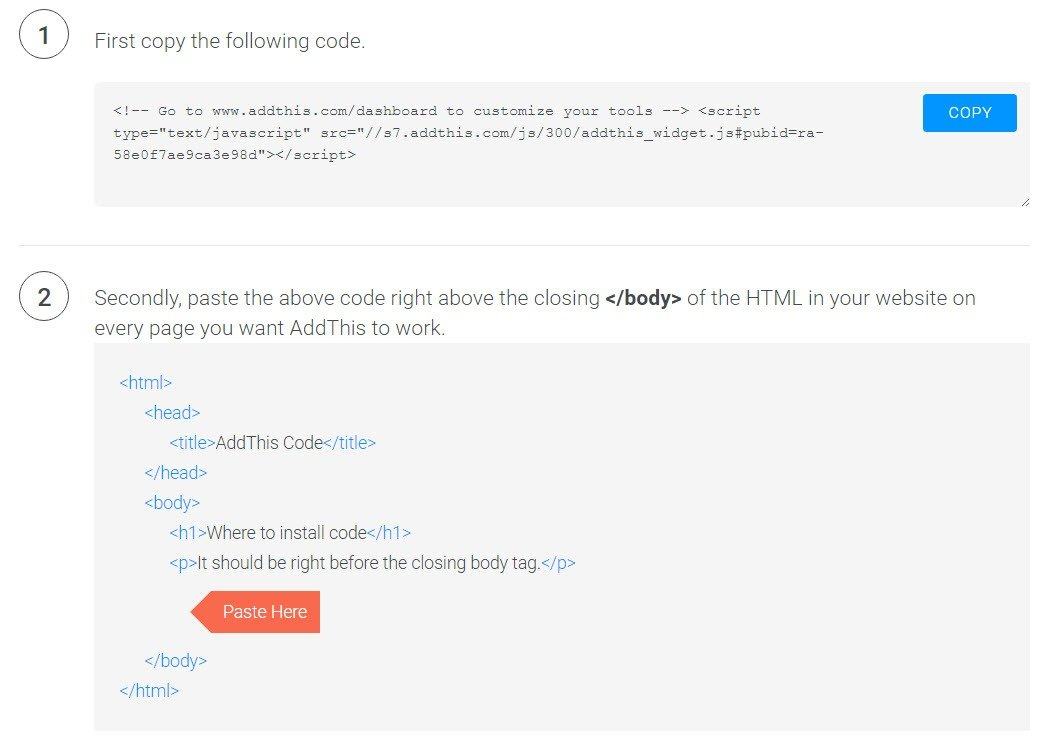This screenshot has width=1055, height=738.
Task: Click the opening <html> tag line
Action: [145, 383]
